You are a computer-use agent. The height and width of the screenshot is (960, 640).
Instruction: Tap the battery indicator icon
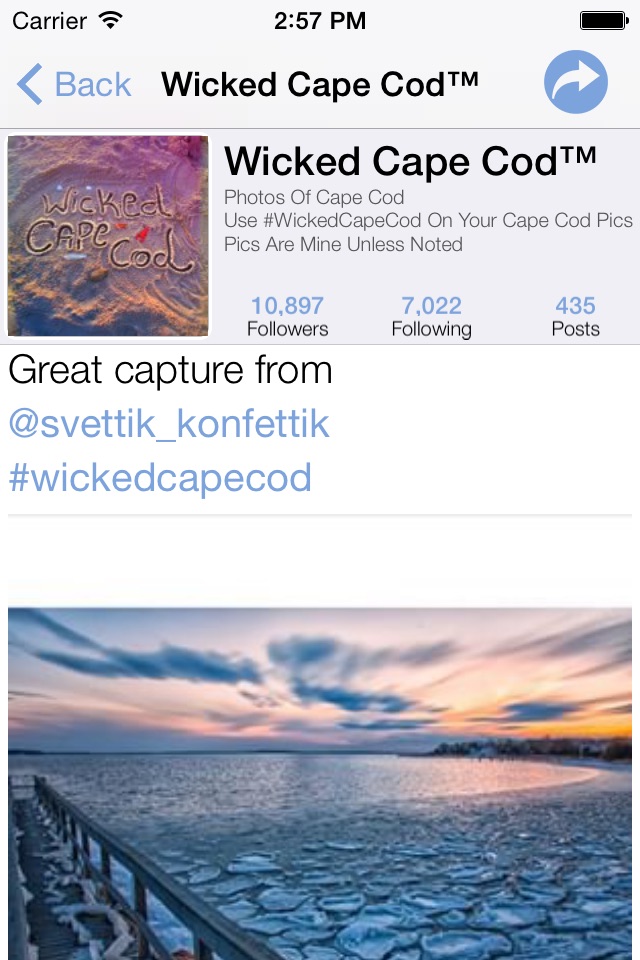point(604,21)
